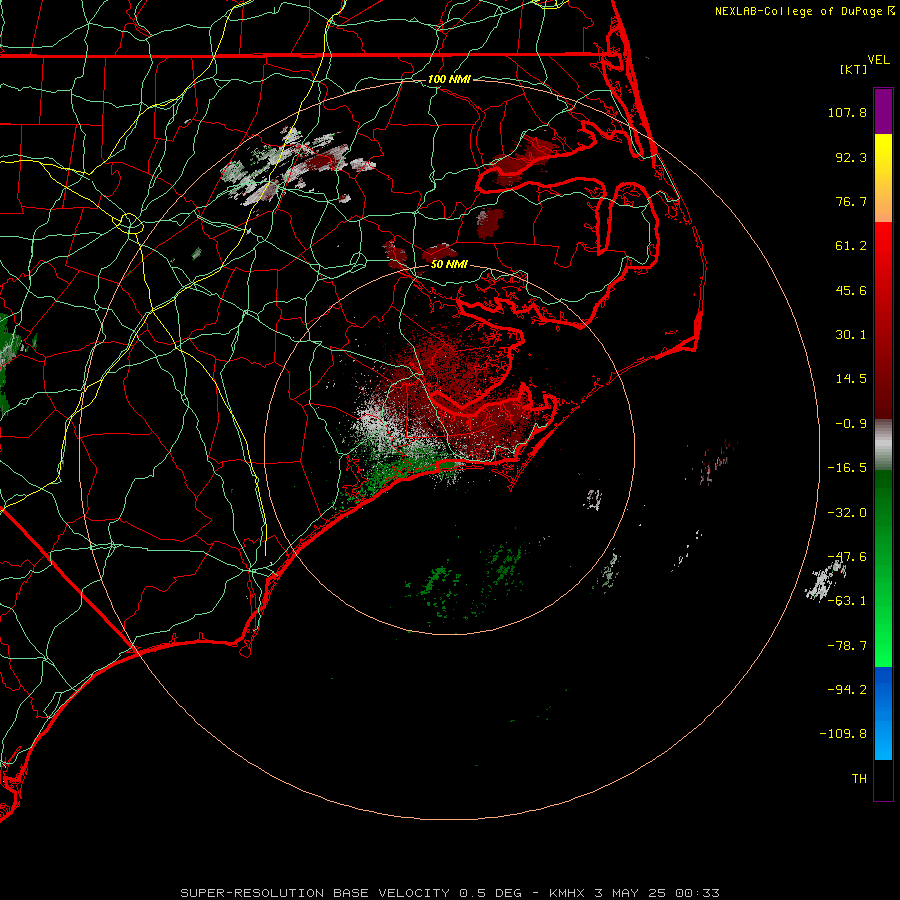Click the TH threshold label

point(859,779)
